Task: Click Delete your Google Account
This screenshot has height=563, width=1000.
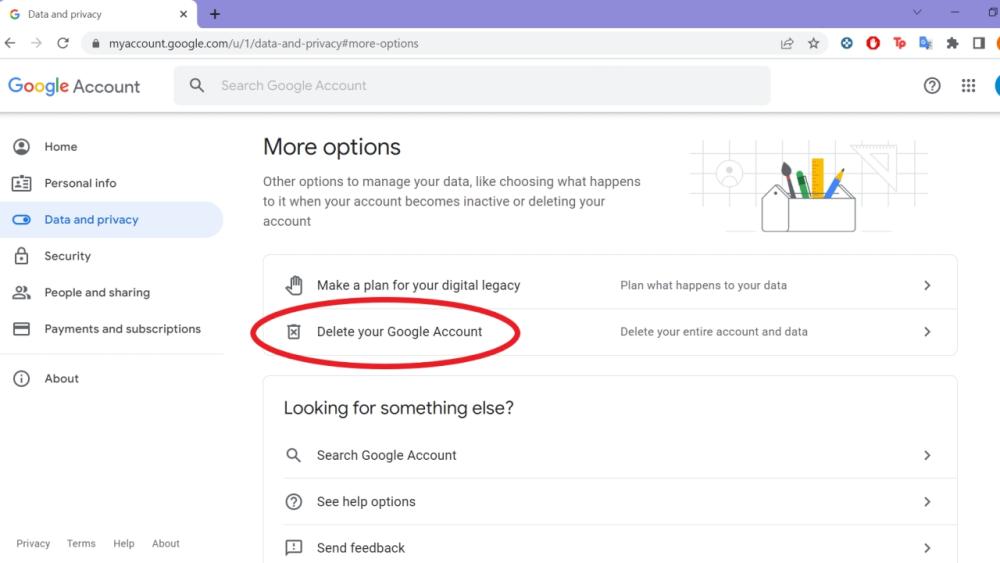Action: click(x=610, y=332)
